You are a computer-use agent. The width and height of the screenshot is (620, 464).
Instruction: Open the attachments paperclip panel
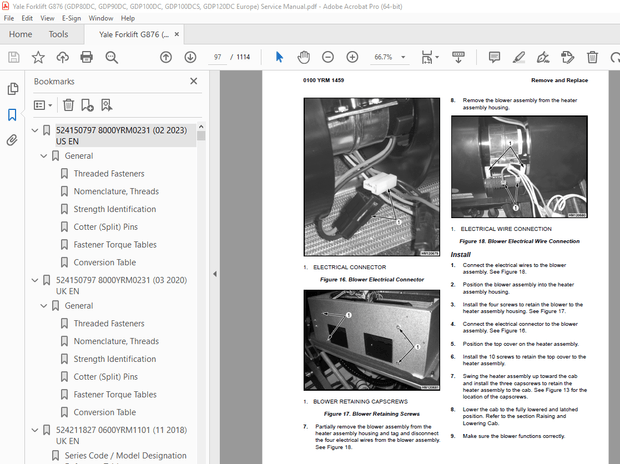click(12, 140)
